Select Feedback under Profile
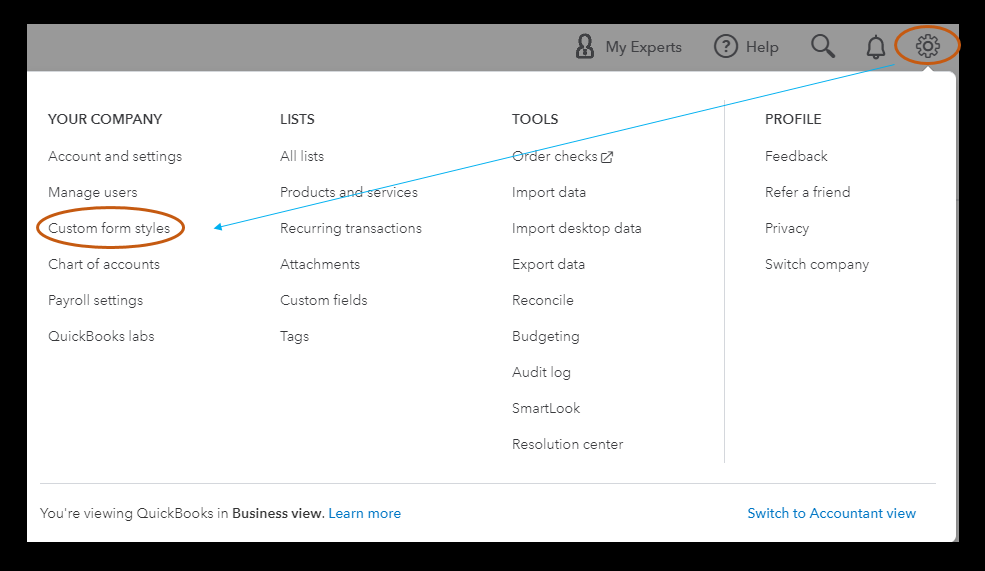The image size is (985, 571). pos(796,156)
